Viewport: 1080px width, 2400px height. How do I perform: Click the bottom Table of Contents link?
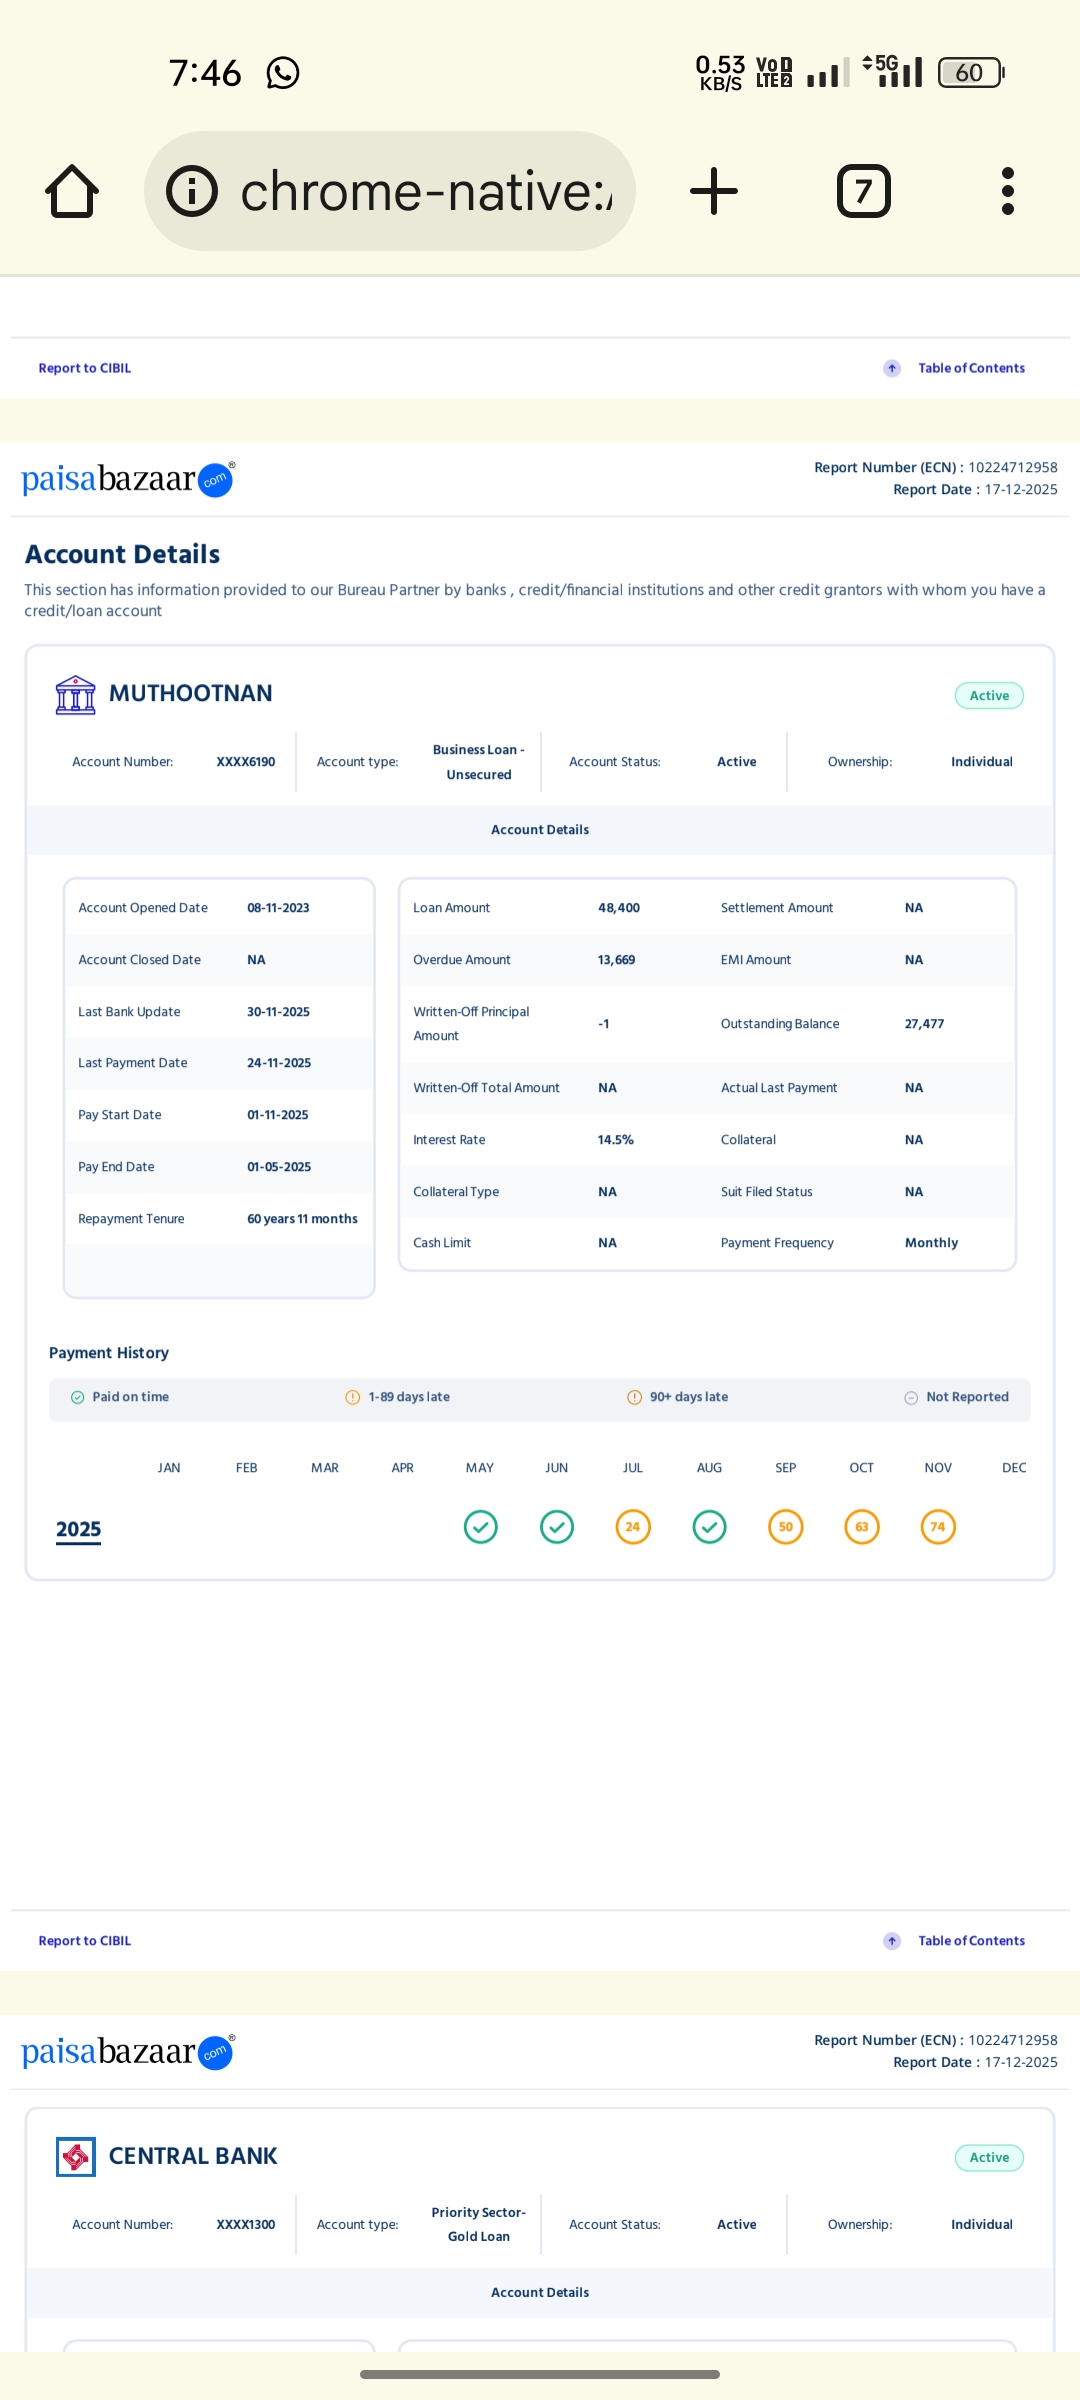[971, 1941]
